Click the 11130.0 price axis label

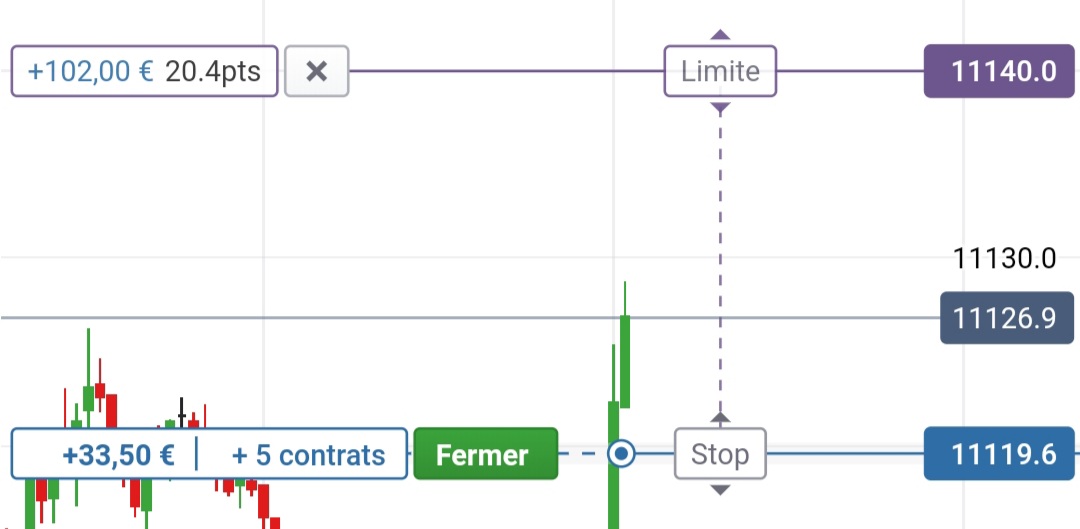point(1004,259)
